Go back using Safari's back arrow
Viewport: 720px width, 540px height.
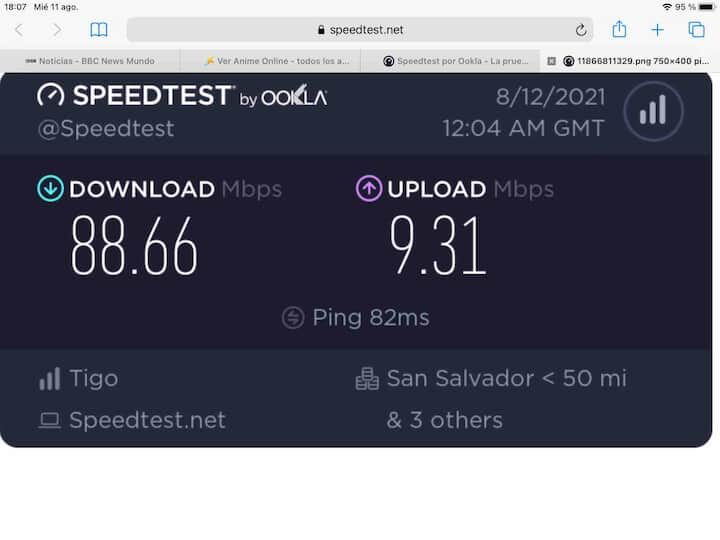(18, 30)
